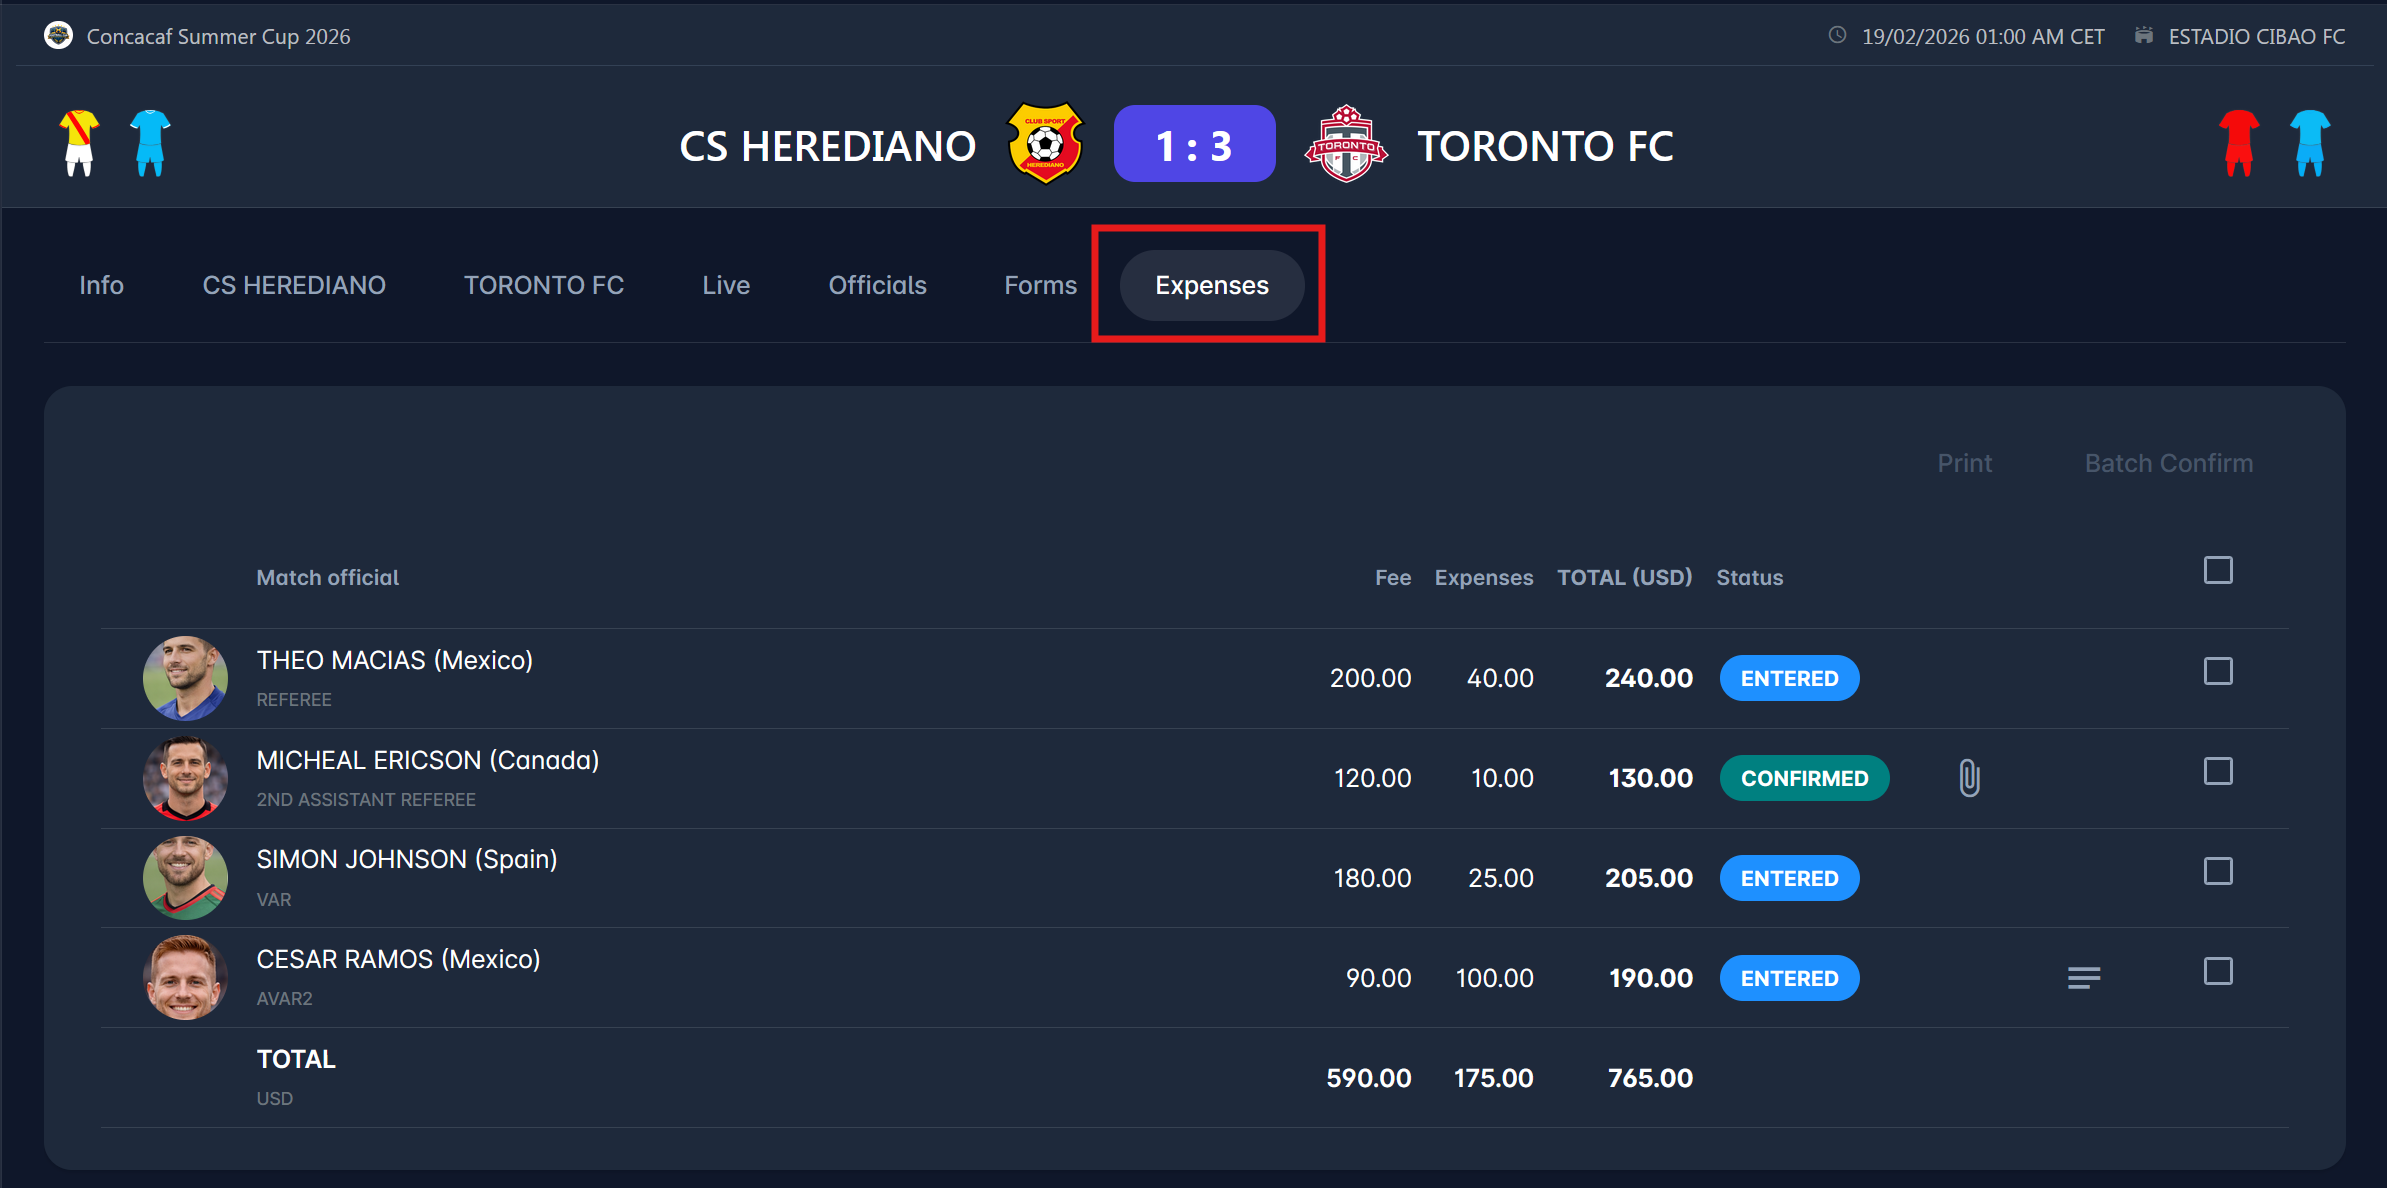Switch to the Officials tab

(x=877, y=285)
